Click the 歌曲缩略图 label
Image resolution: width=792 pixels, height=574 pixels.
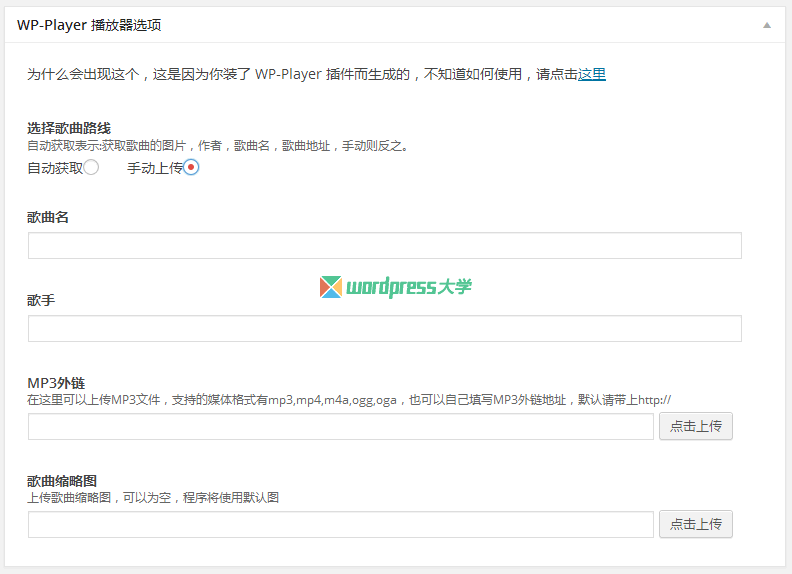[62, 481]
